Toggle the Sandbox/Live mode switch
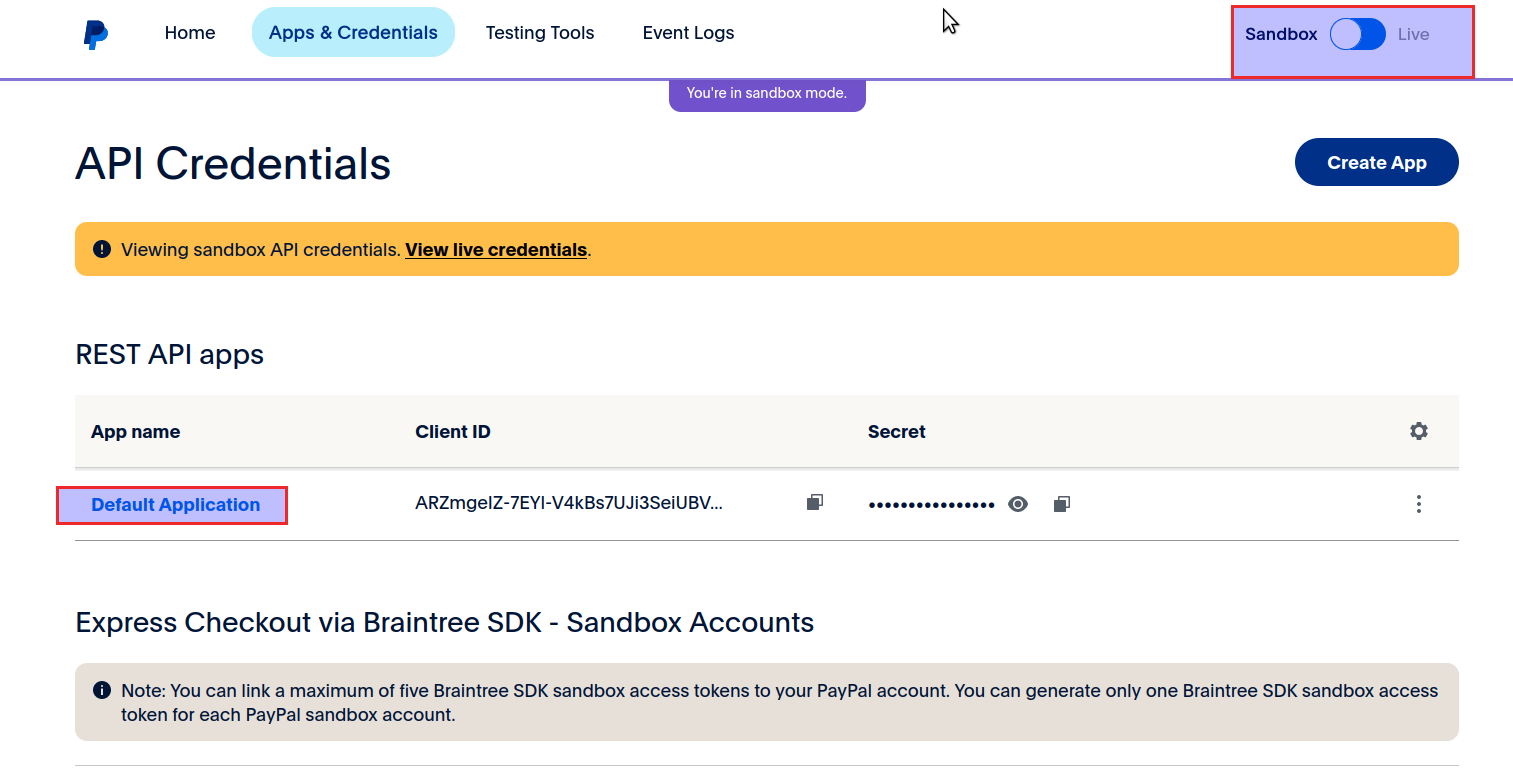The height and width of the screenshot is (781, 1513). (x=1357, y=34)
